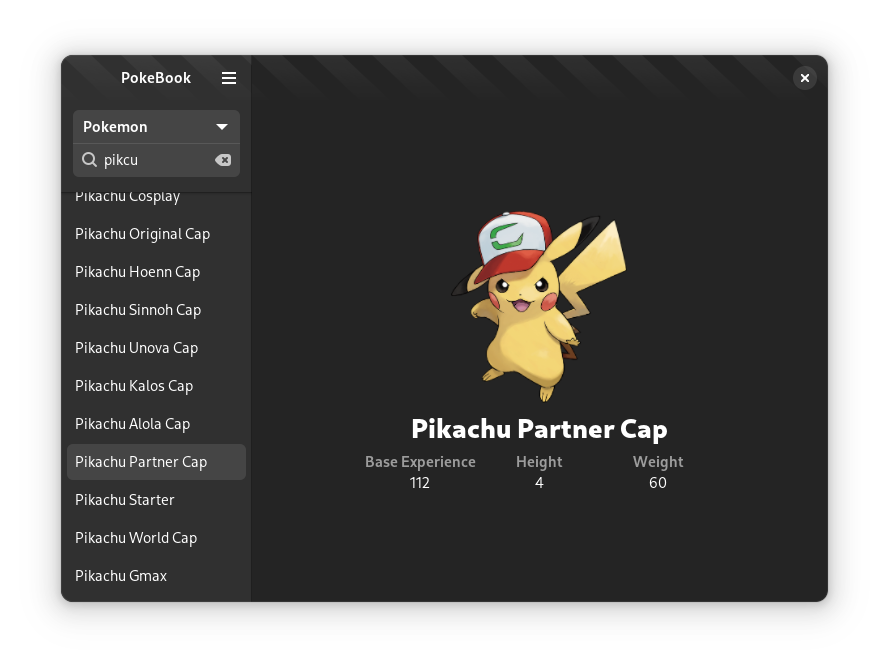Viewport: 889px width, 669px height.
Task: Select Pikachu Starter in list
Action: point(156,500)
